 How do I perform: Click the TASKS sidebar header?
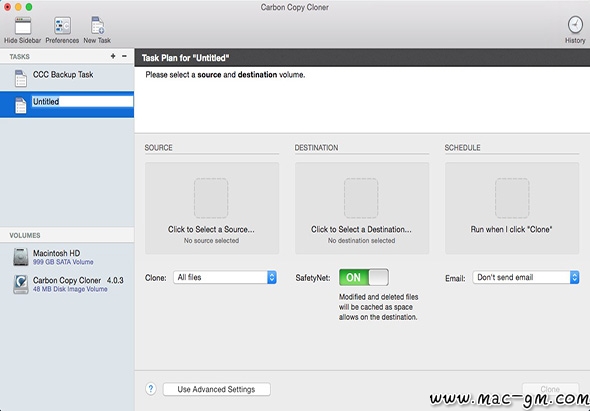point(20,56)
